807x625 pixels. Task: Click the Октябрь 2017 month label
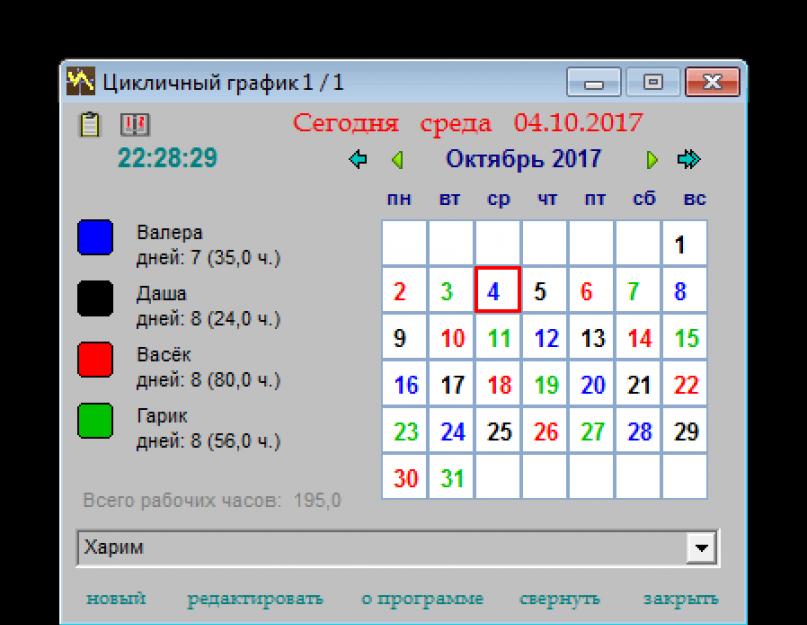click(523, 159)
